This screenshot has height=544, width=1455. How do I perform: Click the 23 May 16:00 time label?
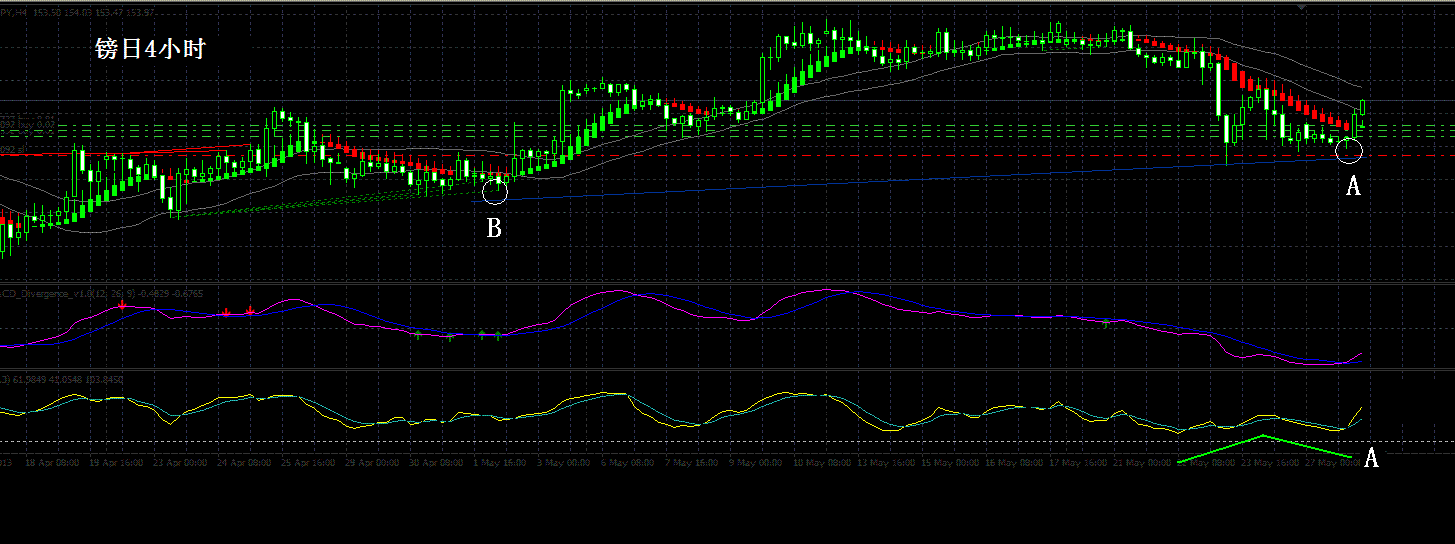[1270, 462]
